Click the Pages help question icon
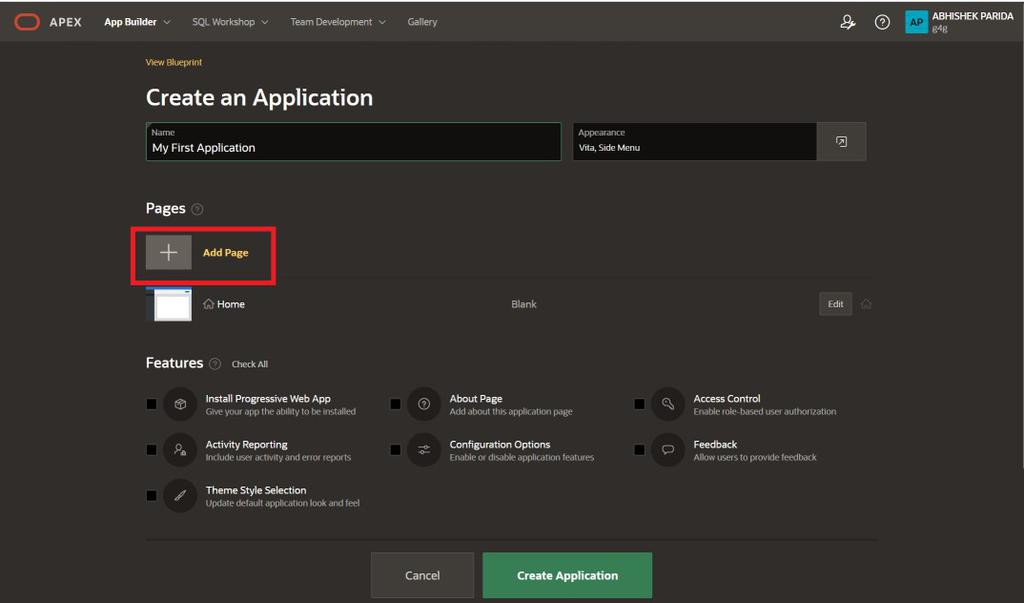The image size is (1024, 603). tap(197, 209)
